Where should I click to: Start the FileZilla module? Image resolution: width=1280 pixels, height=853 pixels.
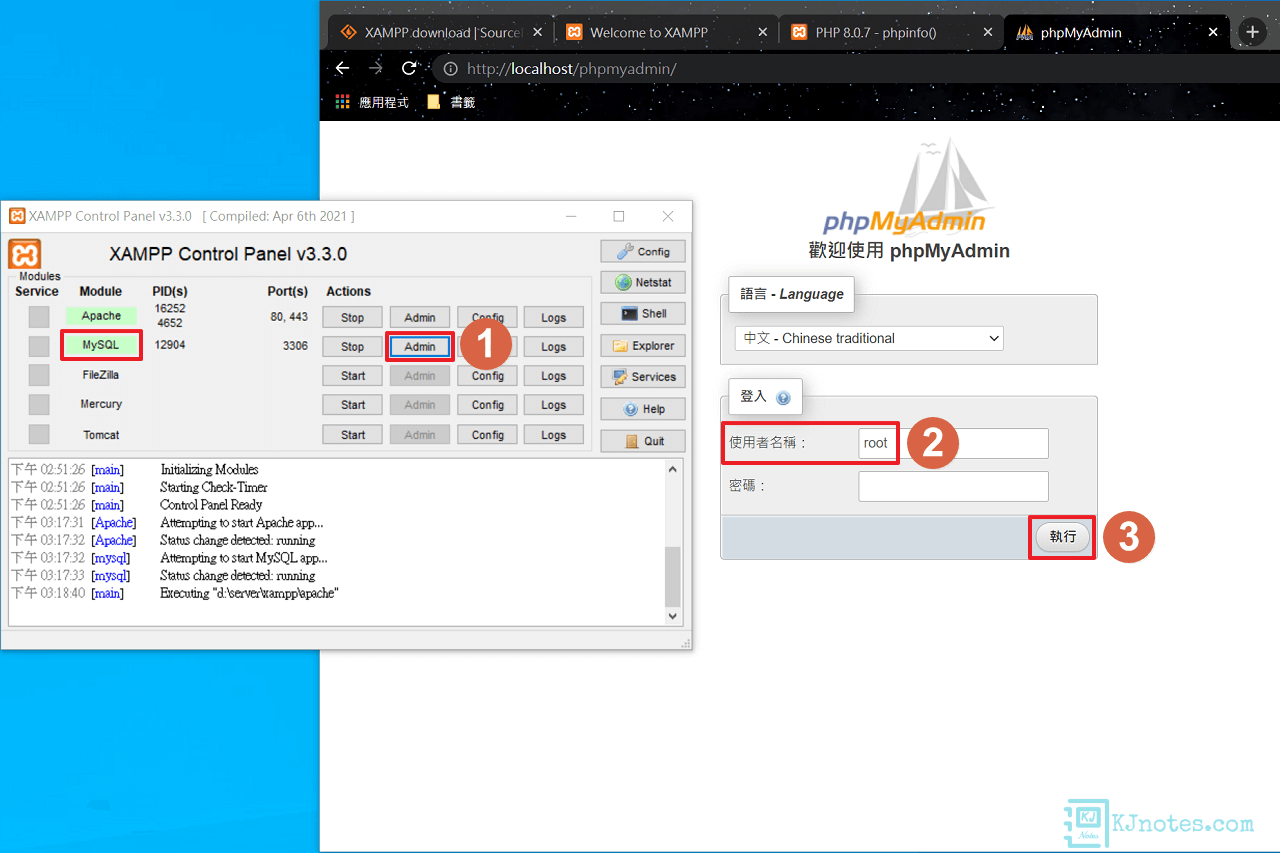pyautogui.click(x=353, y=376)
